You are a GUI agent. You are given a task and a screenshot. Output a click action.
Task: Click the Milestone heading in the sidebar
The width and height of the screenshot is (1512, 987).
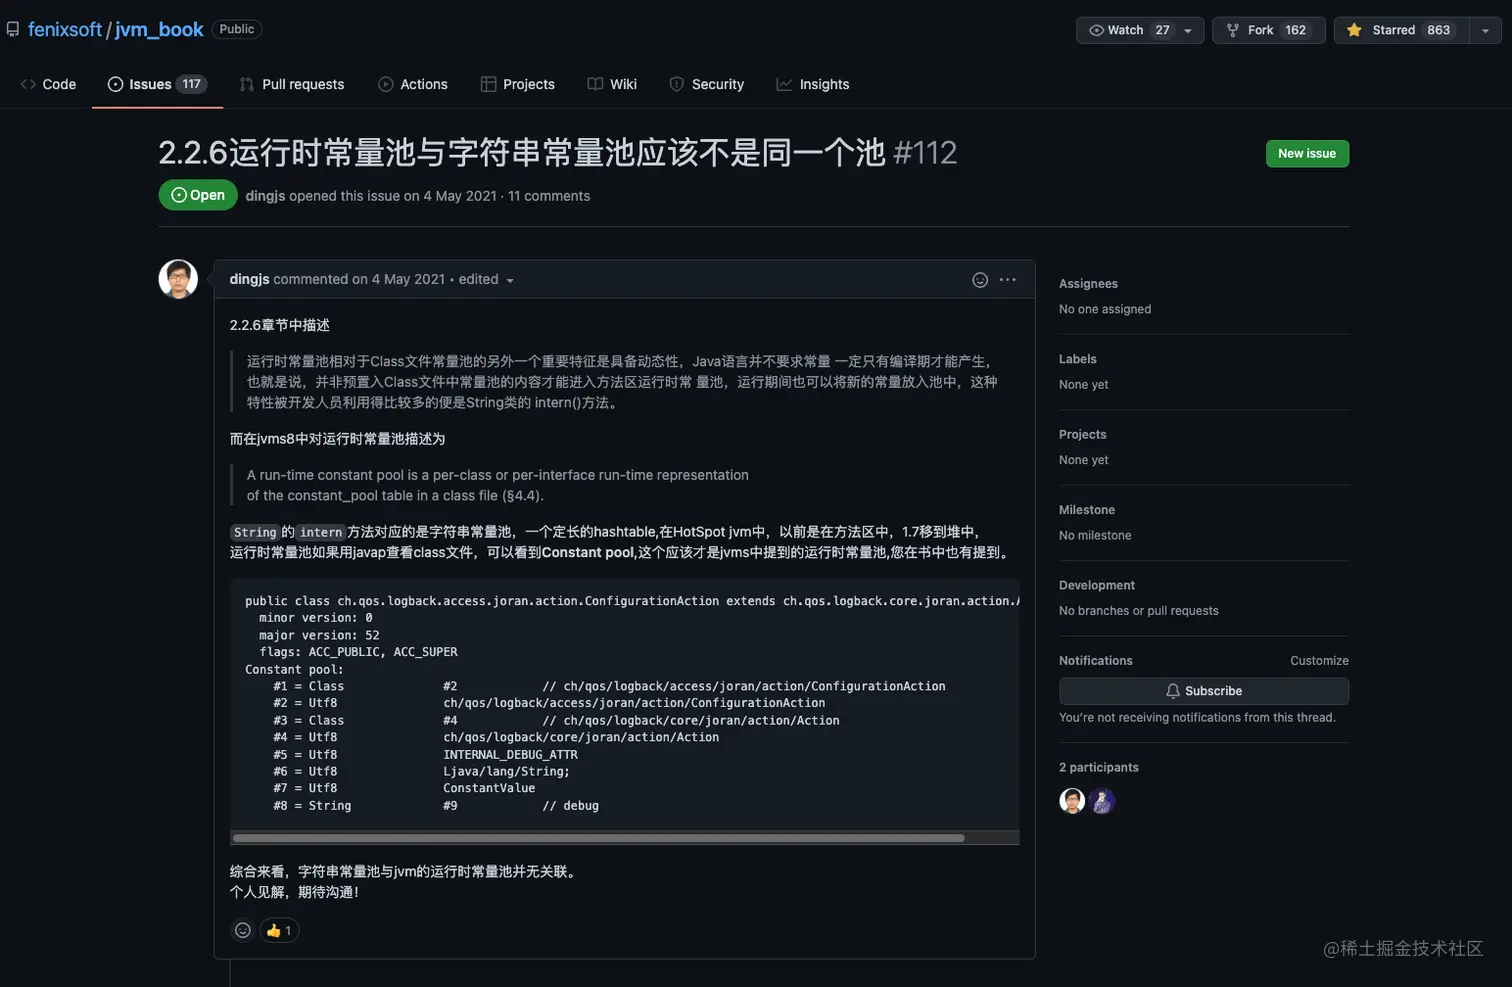click(1087, 510)
